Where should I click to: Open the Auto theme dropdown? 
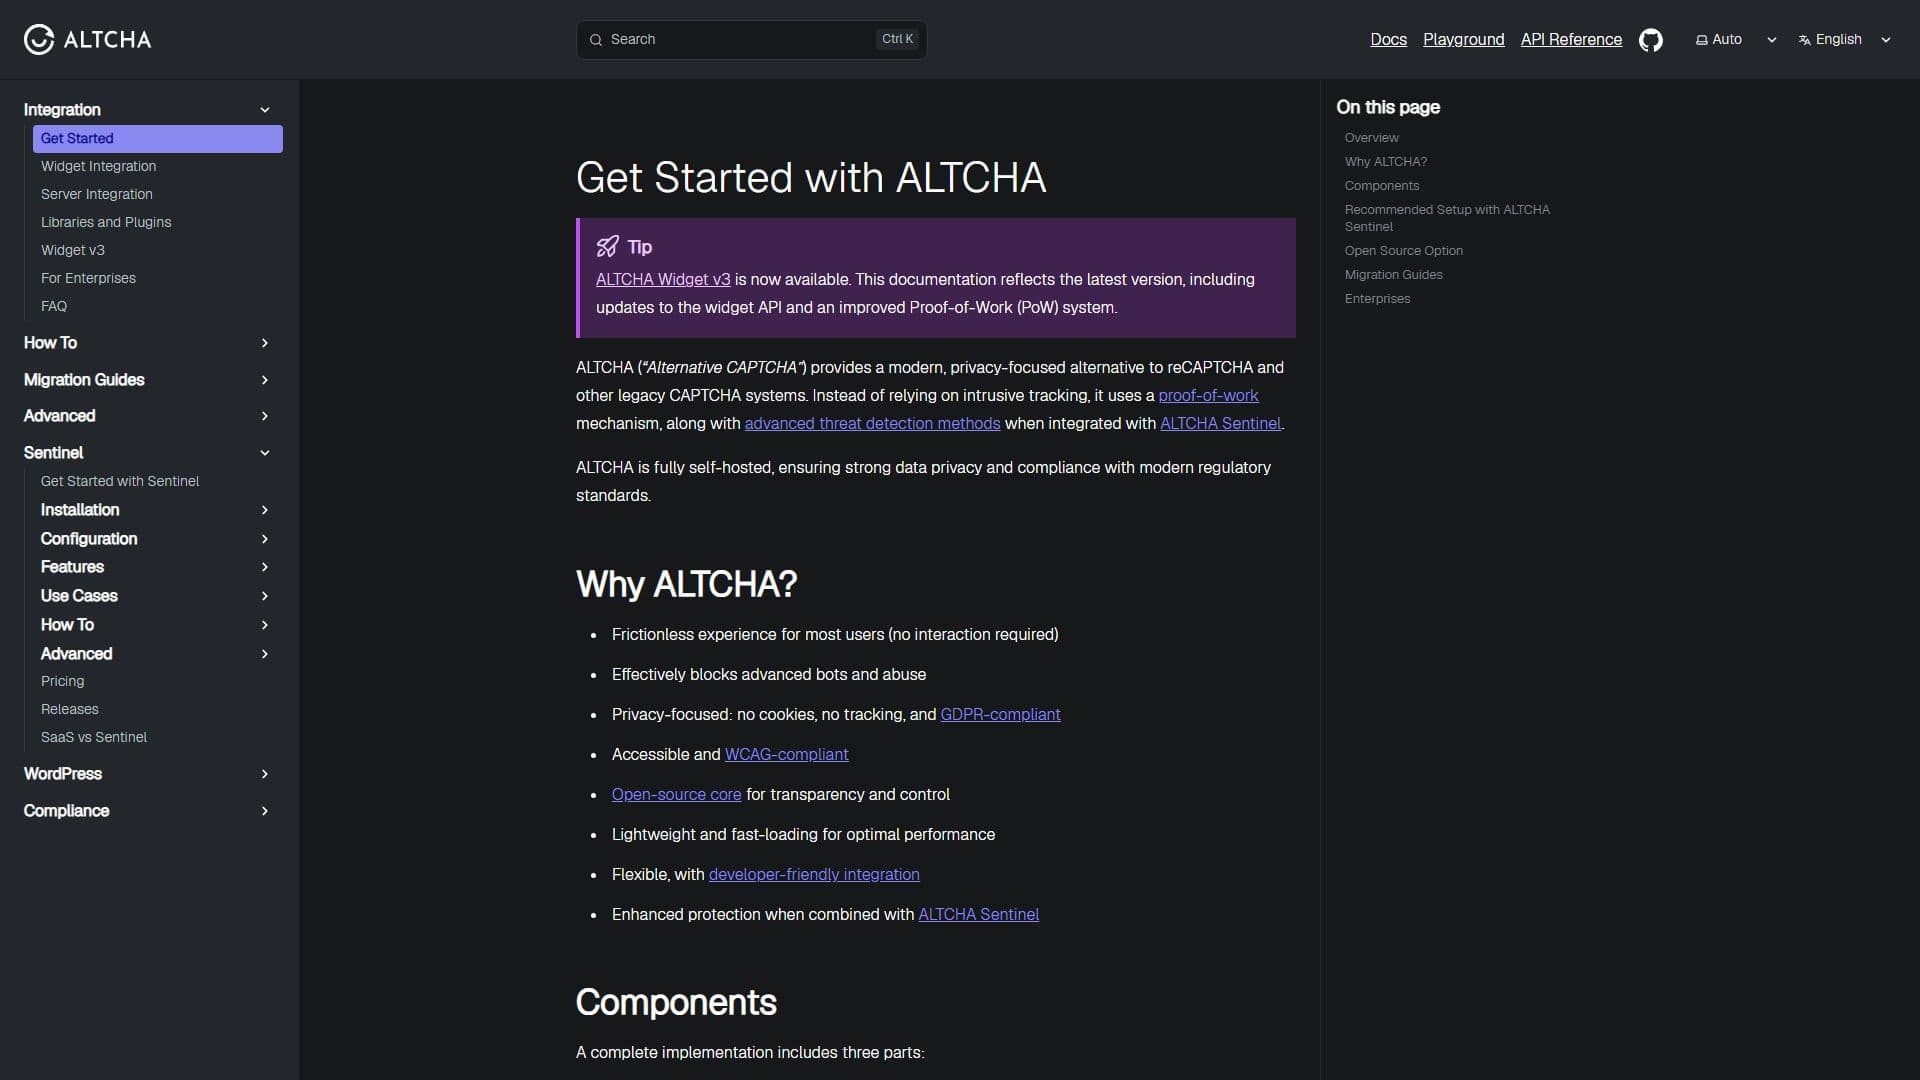pos(1736,40)
